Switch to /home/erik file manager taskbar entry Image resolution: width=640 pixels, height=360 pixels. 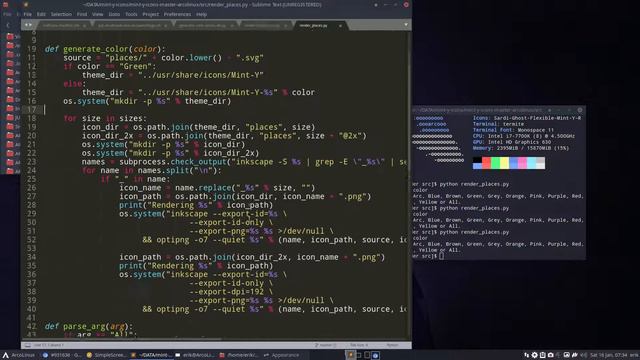[239, 355]
